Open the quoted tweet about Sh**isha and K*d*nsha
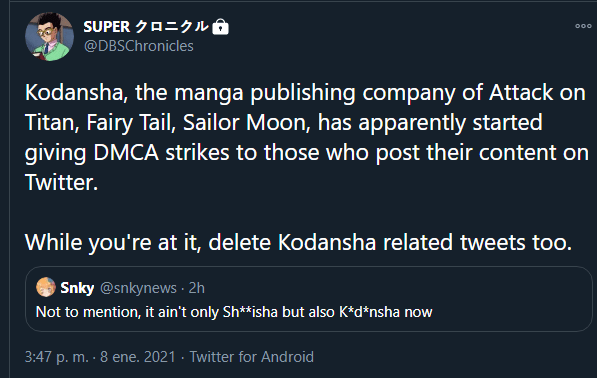Screen dimensions: 597x378 coord(309,299)
